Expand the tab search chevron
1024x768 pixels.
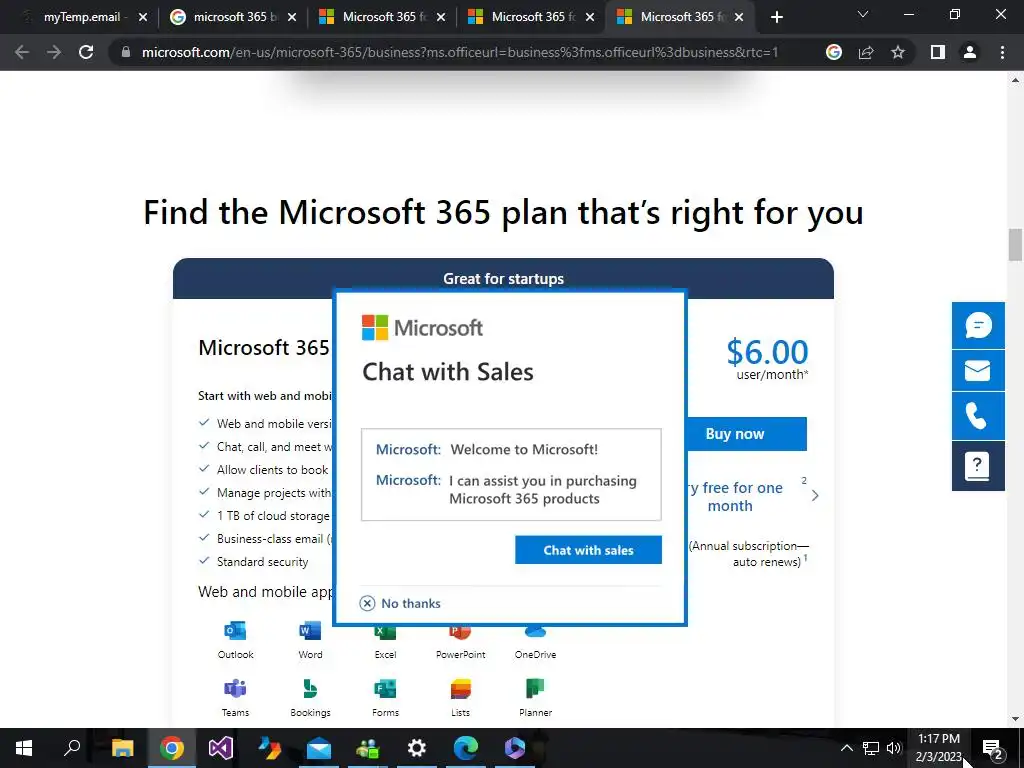pyautogui.click(x=863, y=15)
